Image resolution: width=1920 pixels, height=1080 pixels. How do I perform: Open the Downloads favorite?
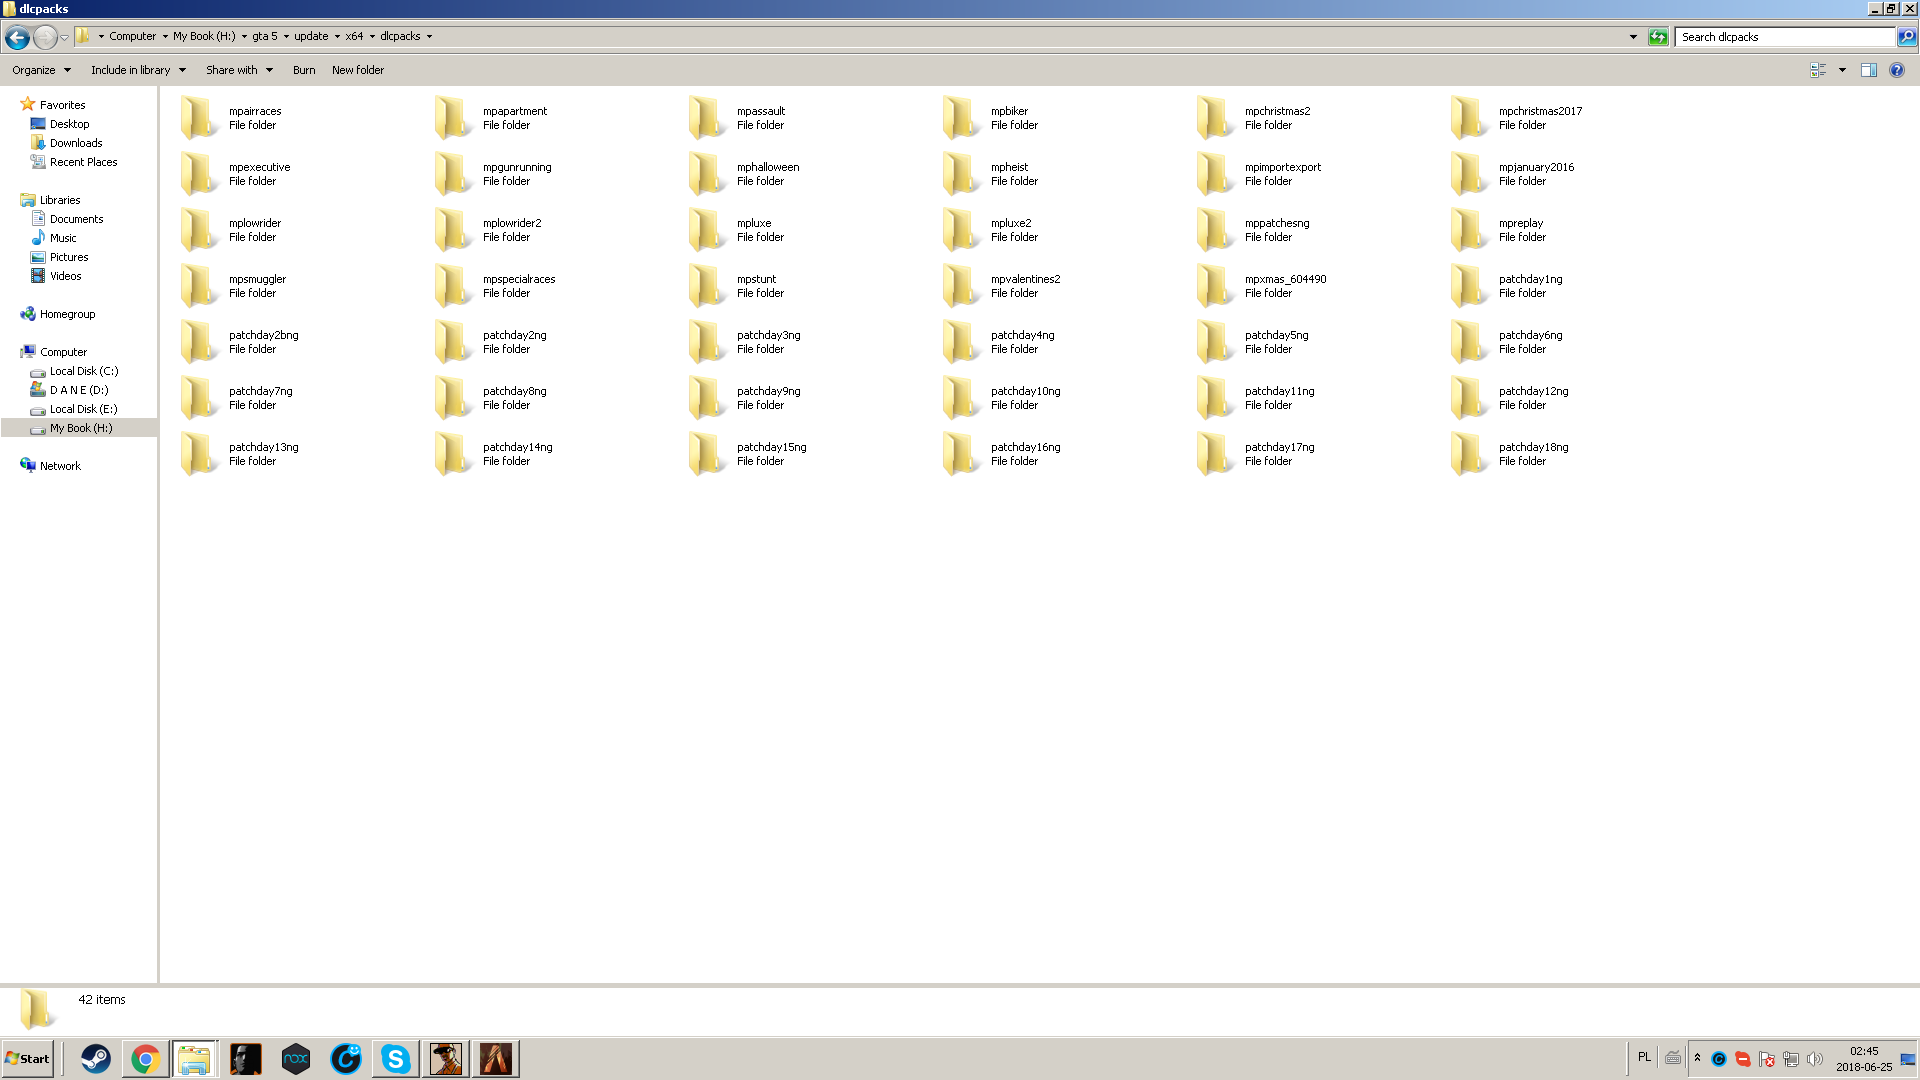76,143
